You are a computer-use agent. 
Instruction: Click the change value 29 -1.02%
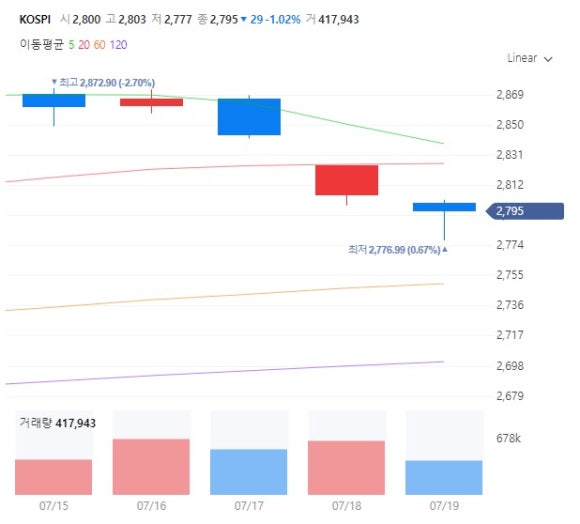click(275, 19)
